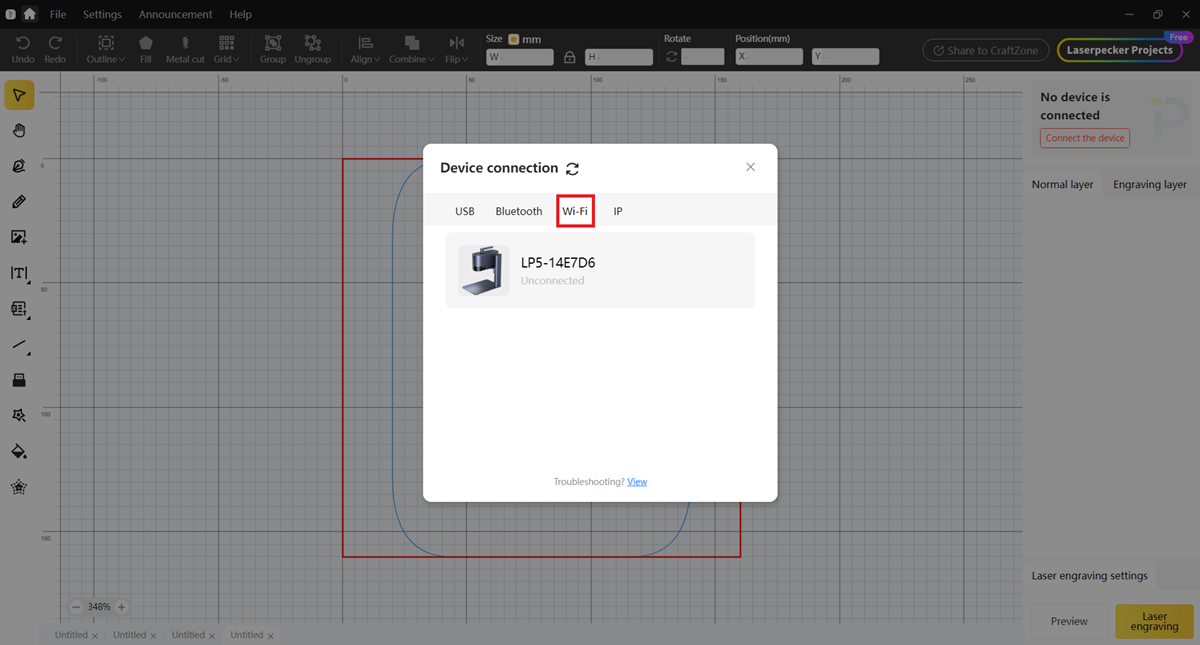
Task: Focus the Y position field
Action: click(x=846, y=57)
